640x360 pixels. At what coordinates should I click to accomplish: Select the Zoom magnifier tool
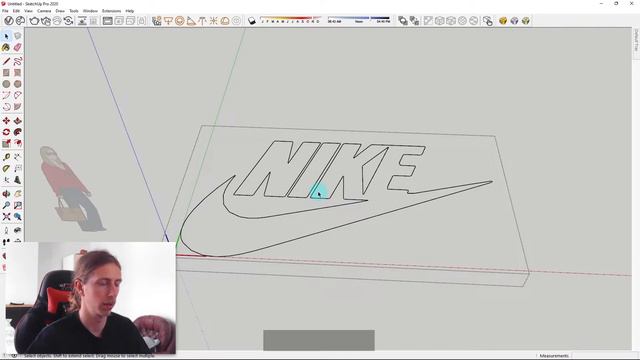(x=6, y=205)
